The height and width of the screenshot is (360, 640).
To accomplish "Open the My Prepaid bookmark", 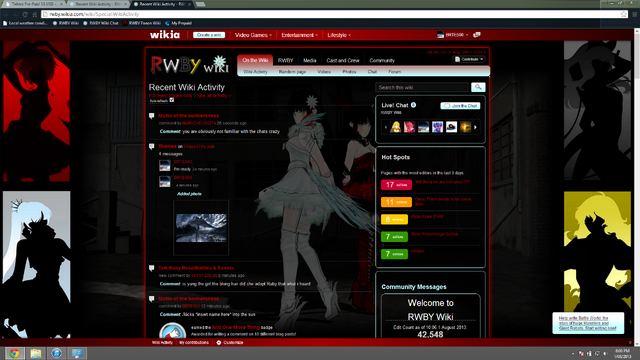I will point(178,23).
